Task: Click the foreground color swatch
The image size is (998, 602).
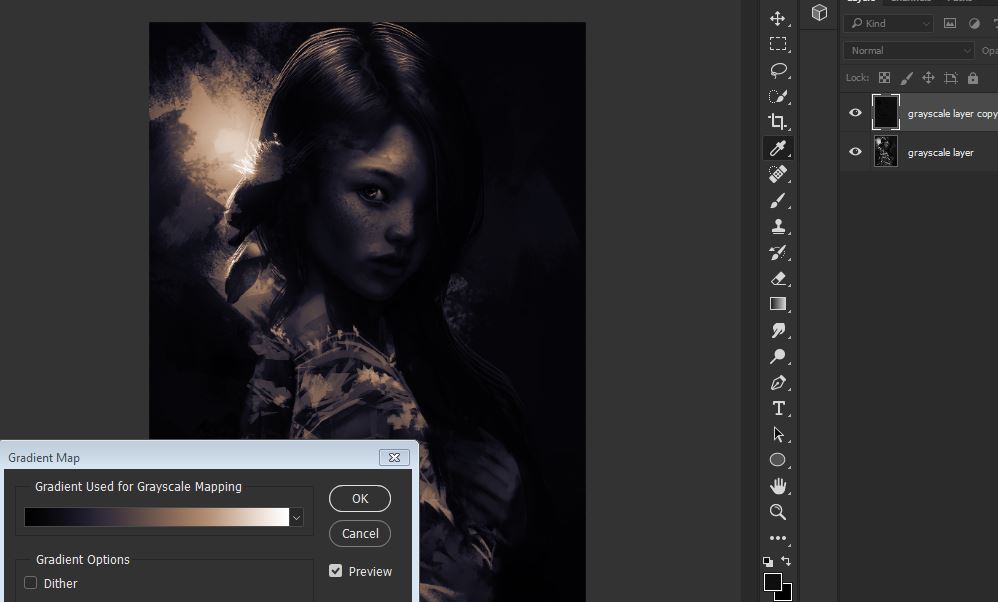Action: [x=772, y=581]
